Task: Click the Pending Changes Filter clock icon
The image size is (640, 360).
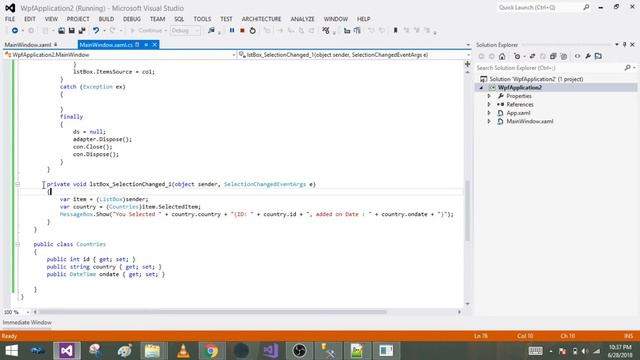Action: coord(517,56)
